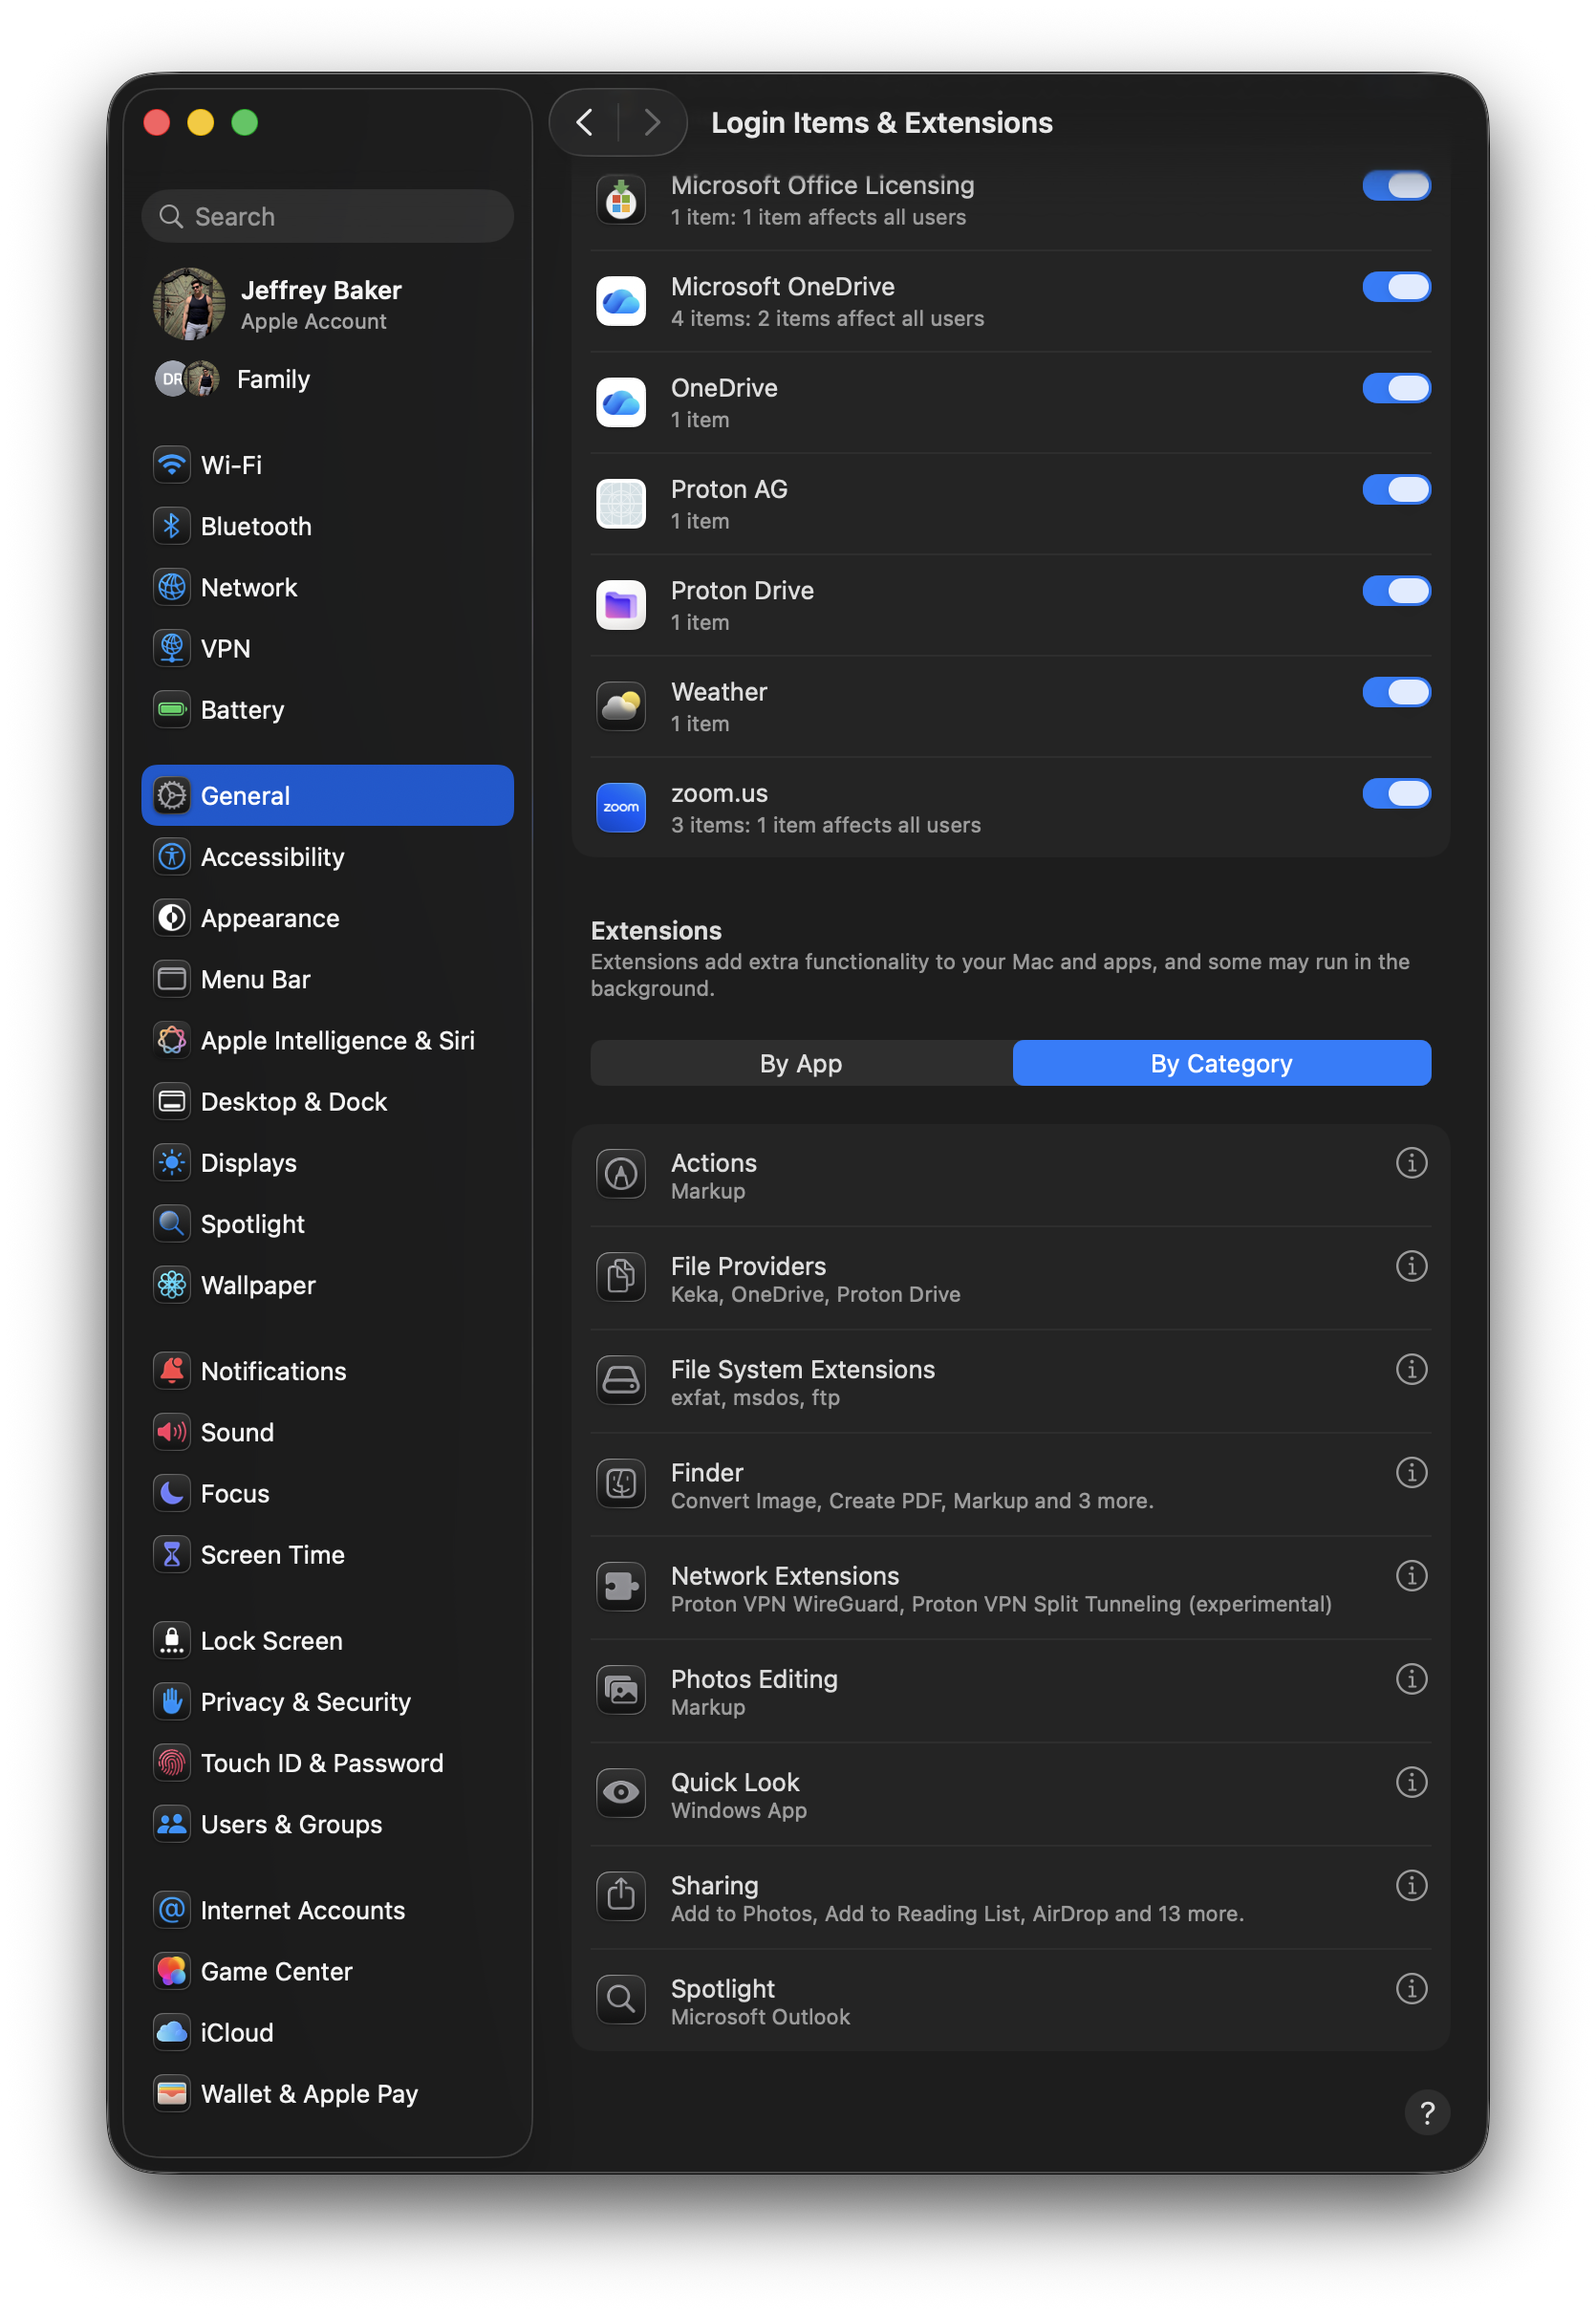
Task: Toggle off Microsoft OneDrive login item
Action: pyautogui.click(x=1396, y=287)
